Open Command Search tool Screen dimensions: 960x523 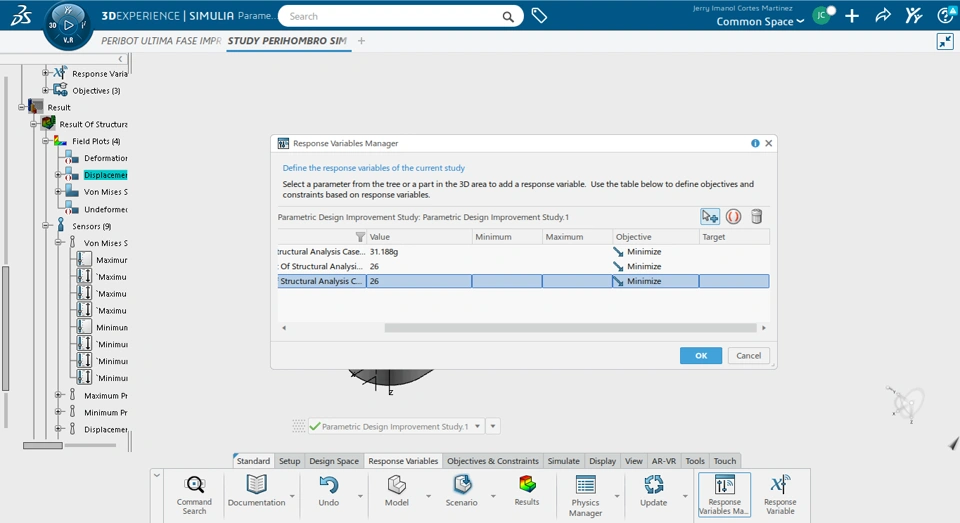(x=194, y=495)
